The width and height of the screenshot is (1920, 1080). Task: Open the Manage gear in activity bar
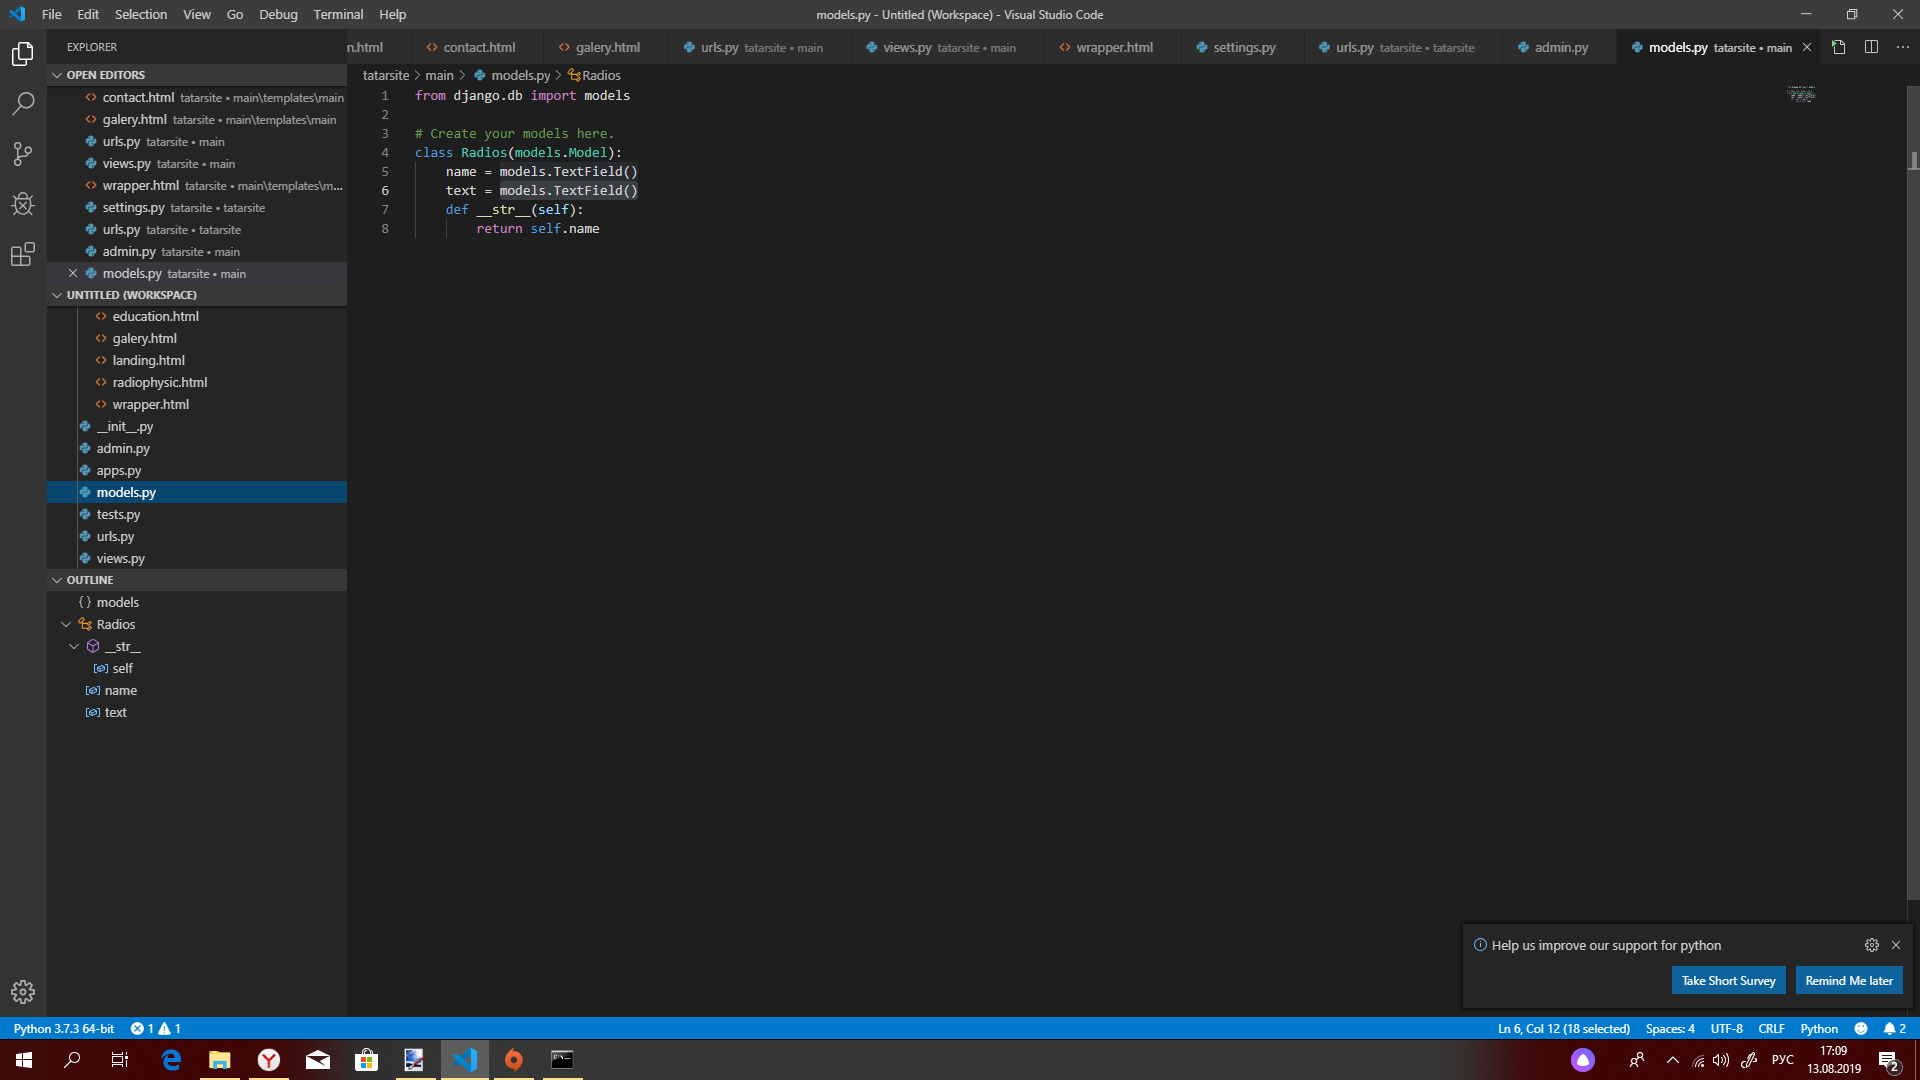23,992
